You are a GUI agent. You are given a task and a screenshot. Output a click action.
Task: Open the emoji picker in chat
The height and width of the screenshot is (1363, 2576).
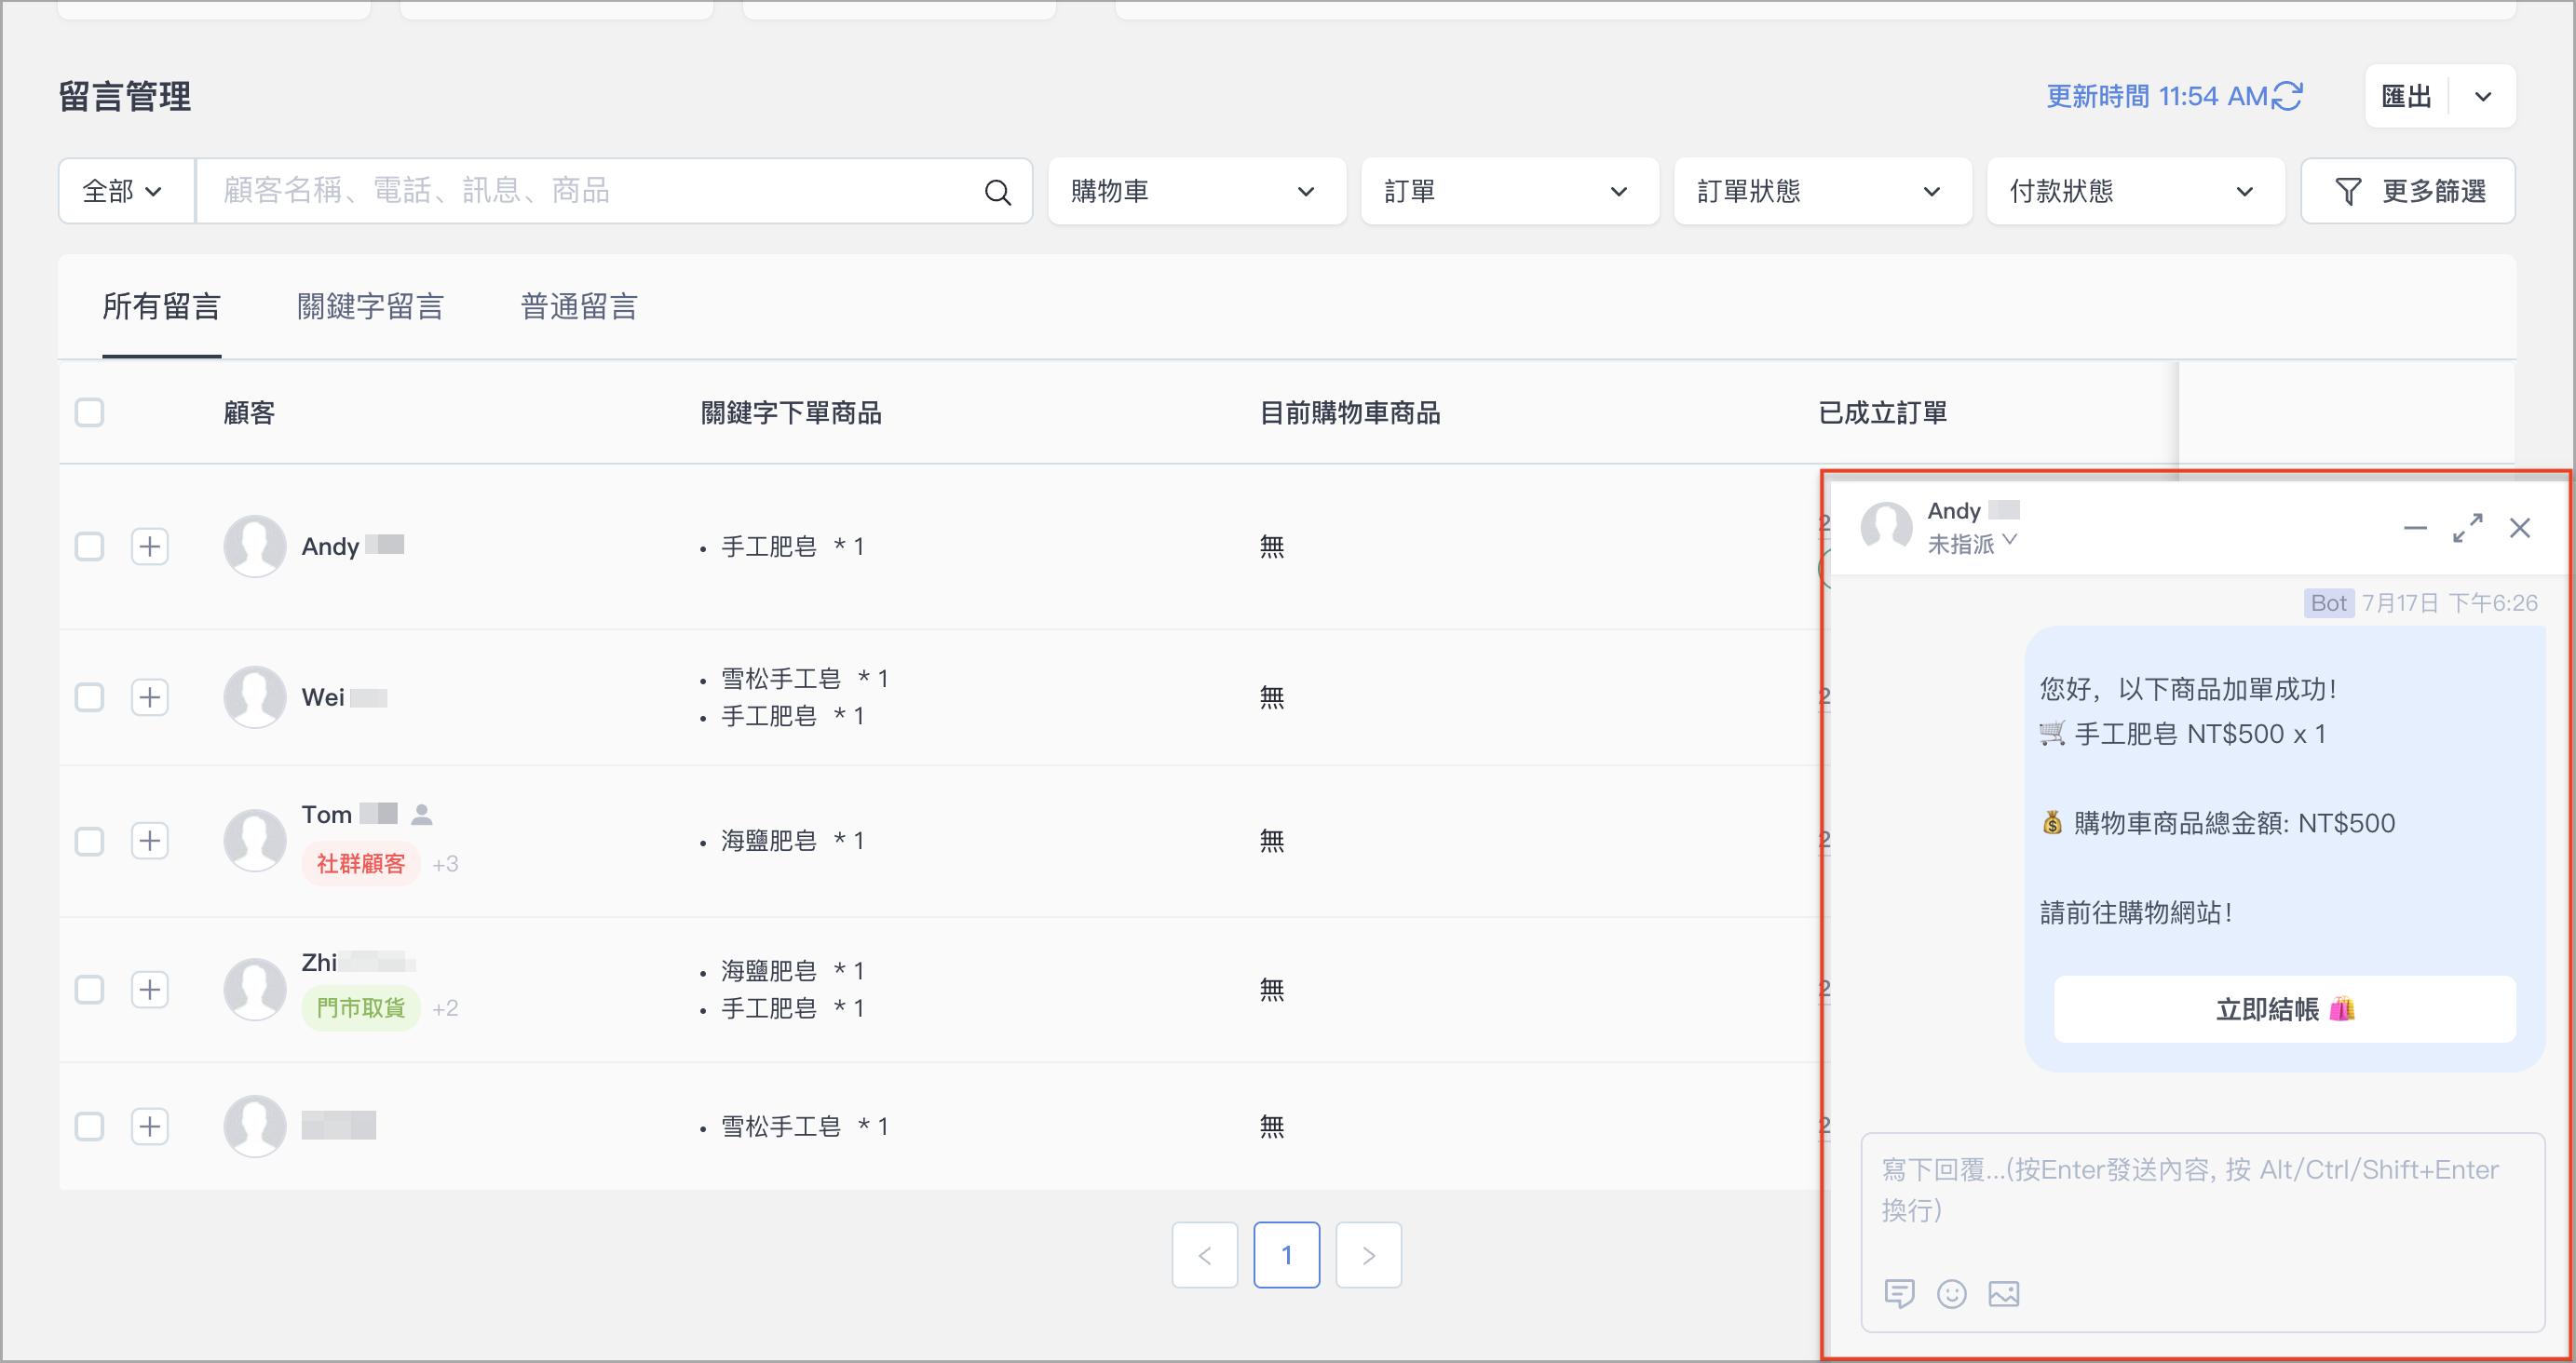pyautogui.click(x=1951, y=1293)
